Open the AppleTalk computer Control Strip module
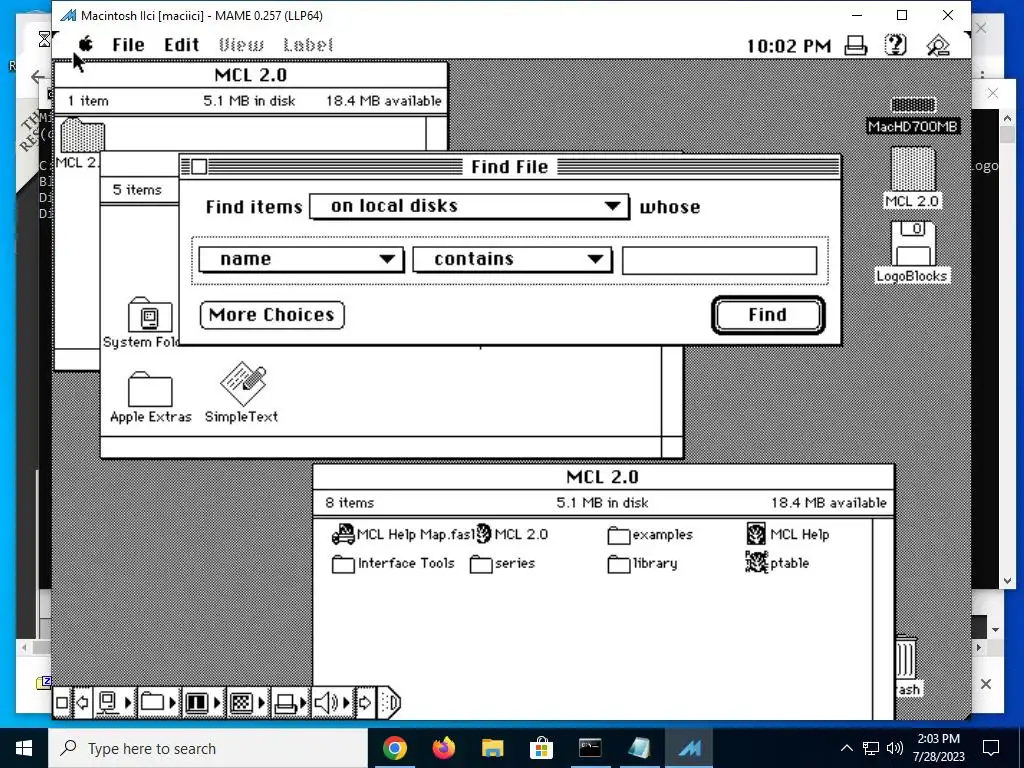The width and height of the screenshot is (1024, 768). coord(114,703)
